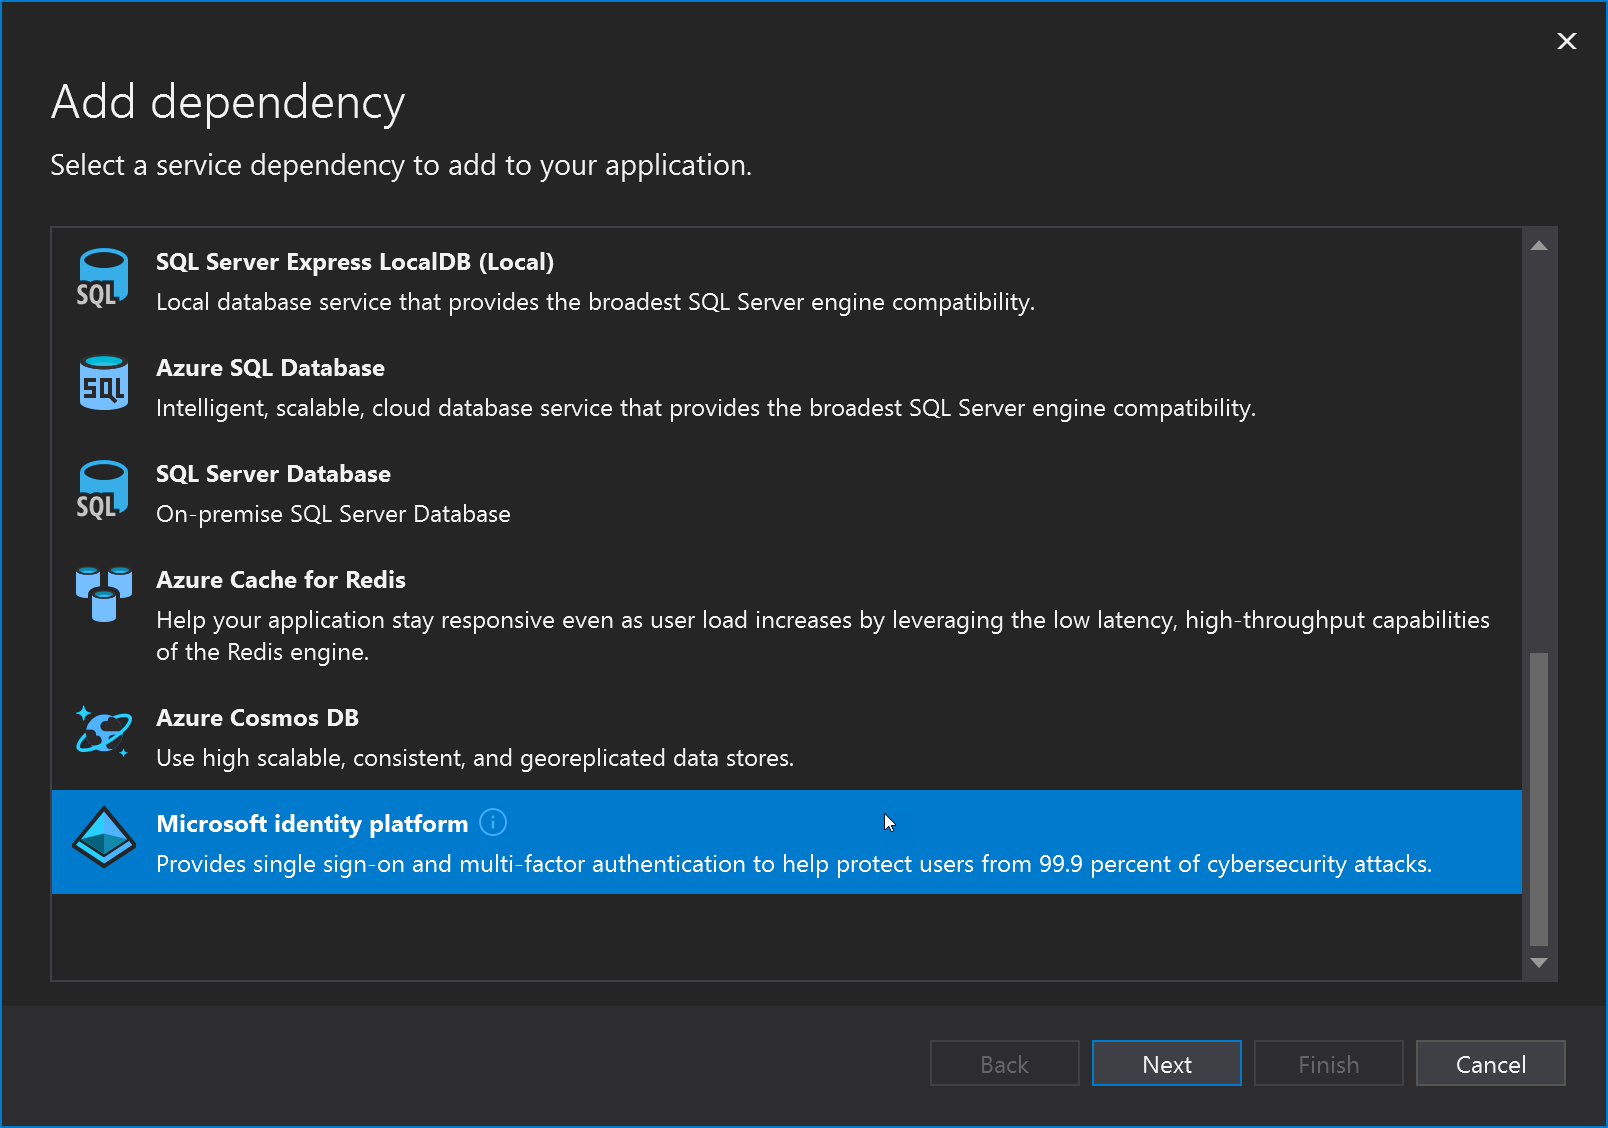Click the Azure Cosmos DB planet icon
This screenshot has width=1608, height=1128.
pyautogui.click(x=103, y=731)
